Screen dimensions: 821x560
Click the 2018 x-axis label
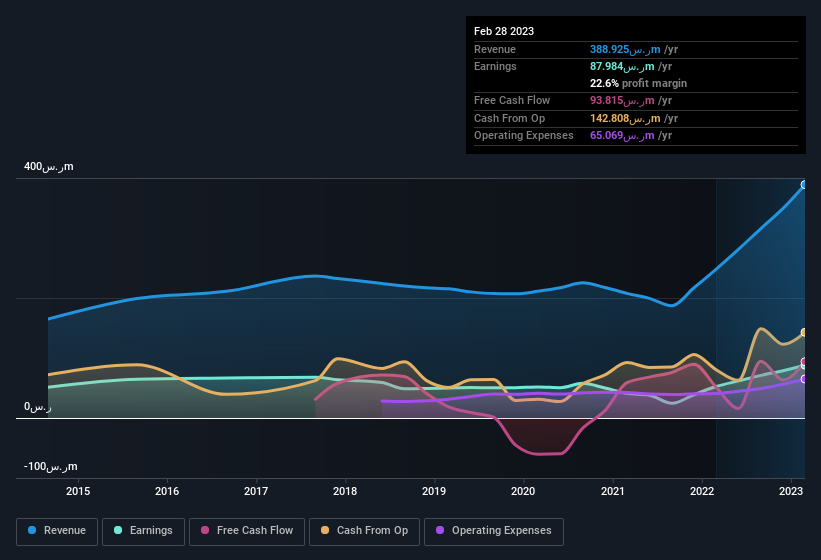click(345, 491)
